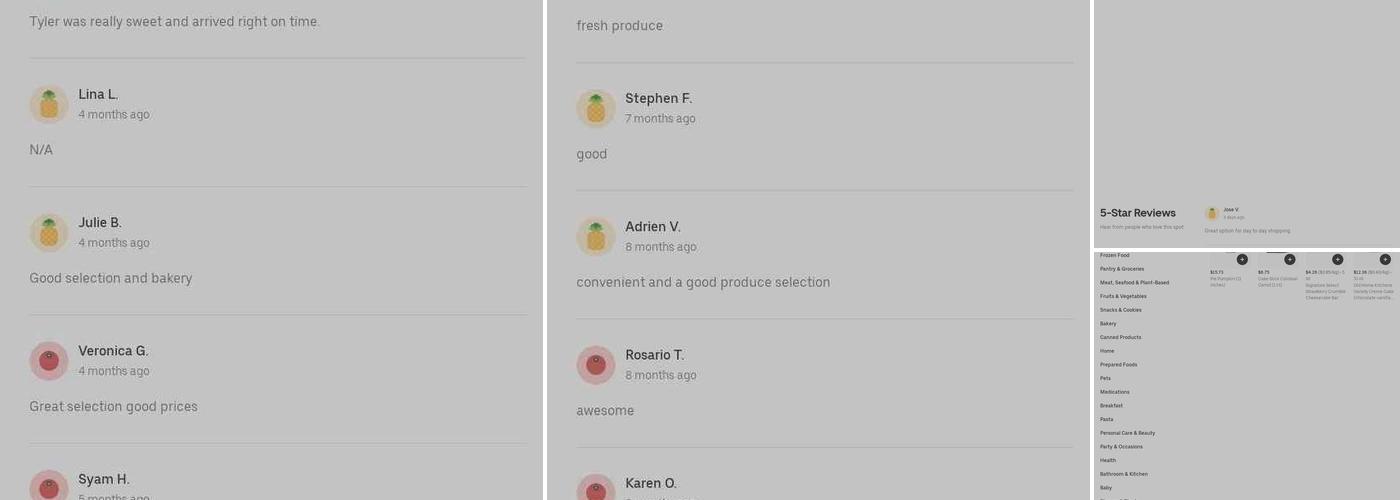Go to the Personal Care & Beauty category
1400x500 pixels.
tap(1127, 433)
